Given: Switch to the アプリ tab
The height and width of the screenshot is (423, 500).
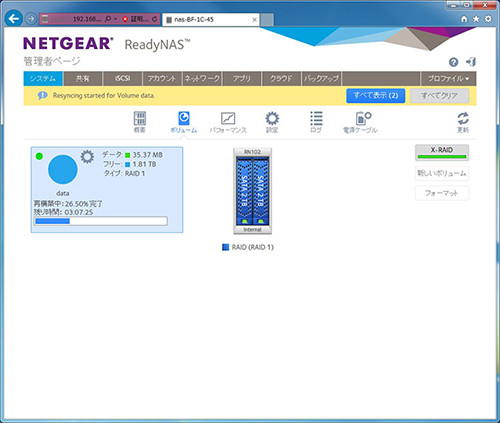Looking at the screenshot, I should (x=242, y=79).
